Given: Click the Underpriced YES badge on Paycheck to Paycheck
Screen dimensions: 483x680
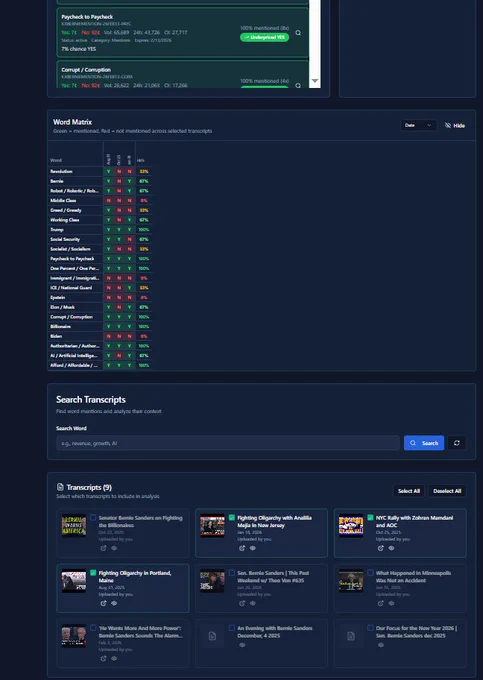Looking at the screenshot, I should [264, 37].
